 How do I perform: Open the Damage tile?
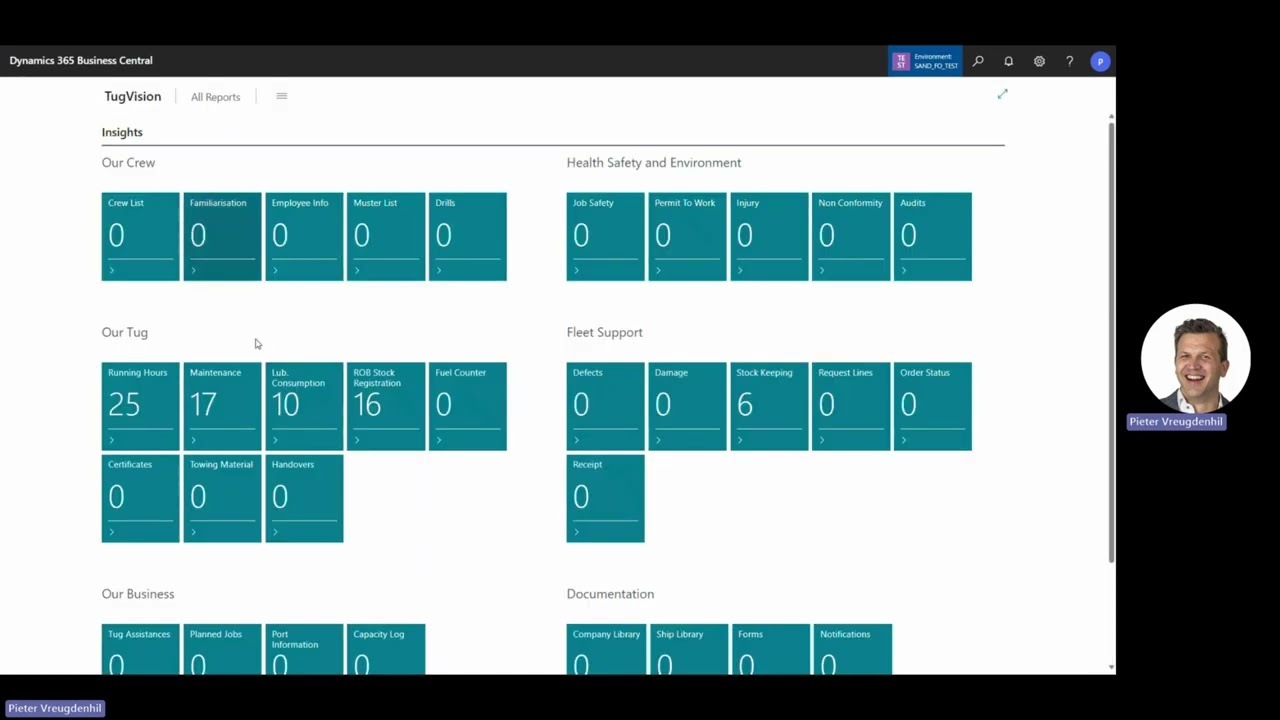tap(687, 406)
